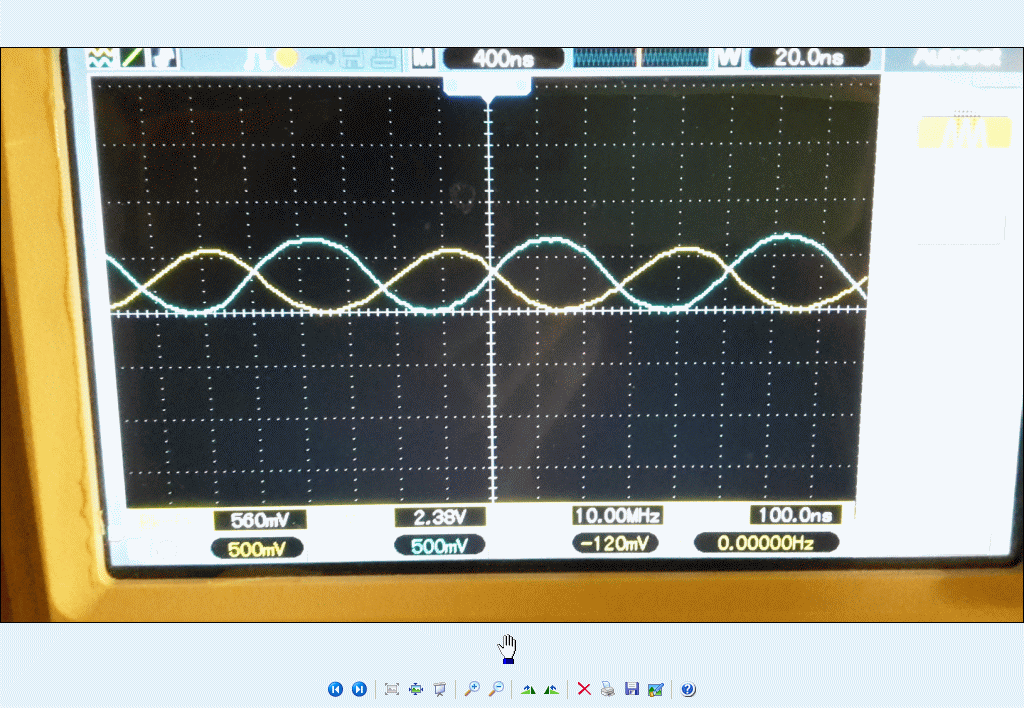This screenshot has height=708, width=1024.
Task: Click the 2.38V measurement readout
Action: (x=440, y=517)
